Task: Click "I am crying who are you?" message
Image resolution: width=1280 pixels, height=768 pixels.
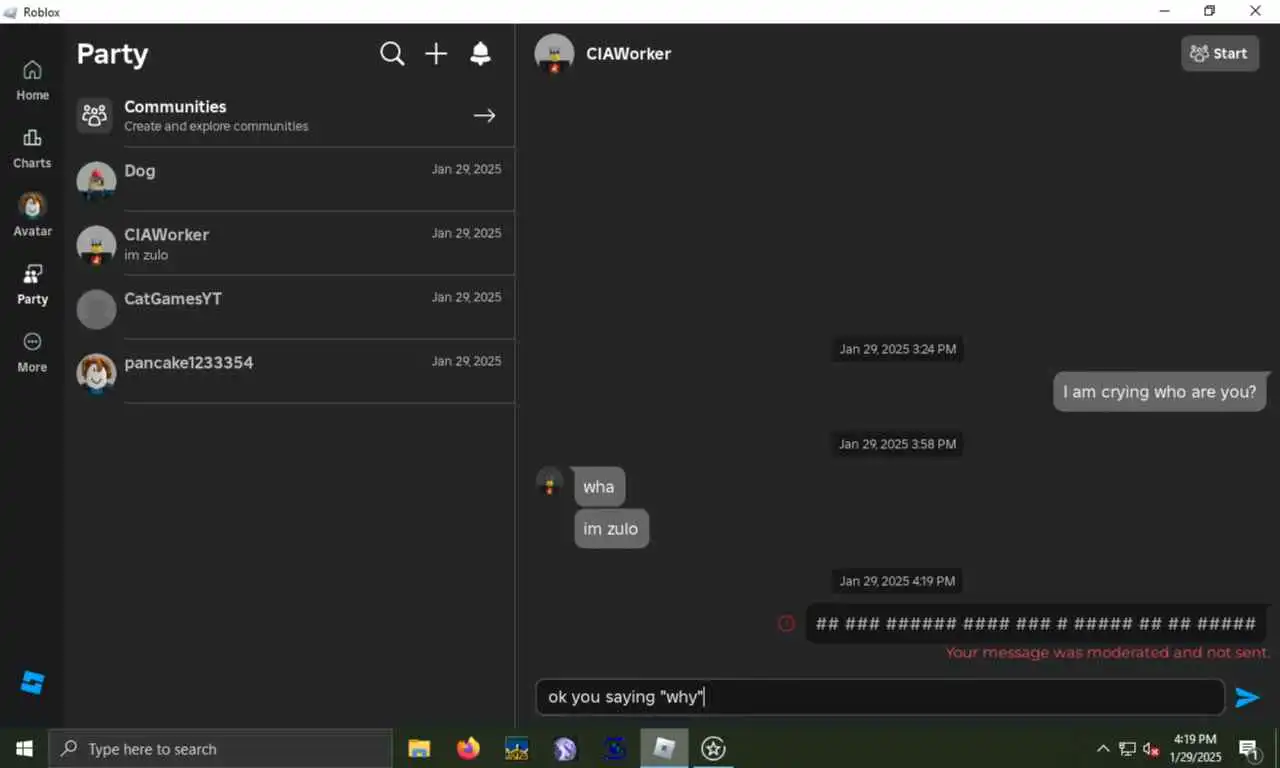Action: (x=1159, y=392)
